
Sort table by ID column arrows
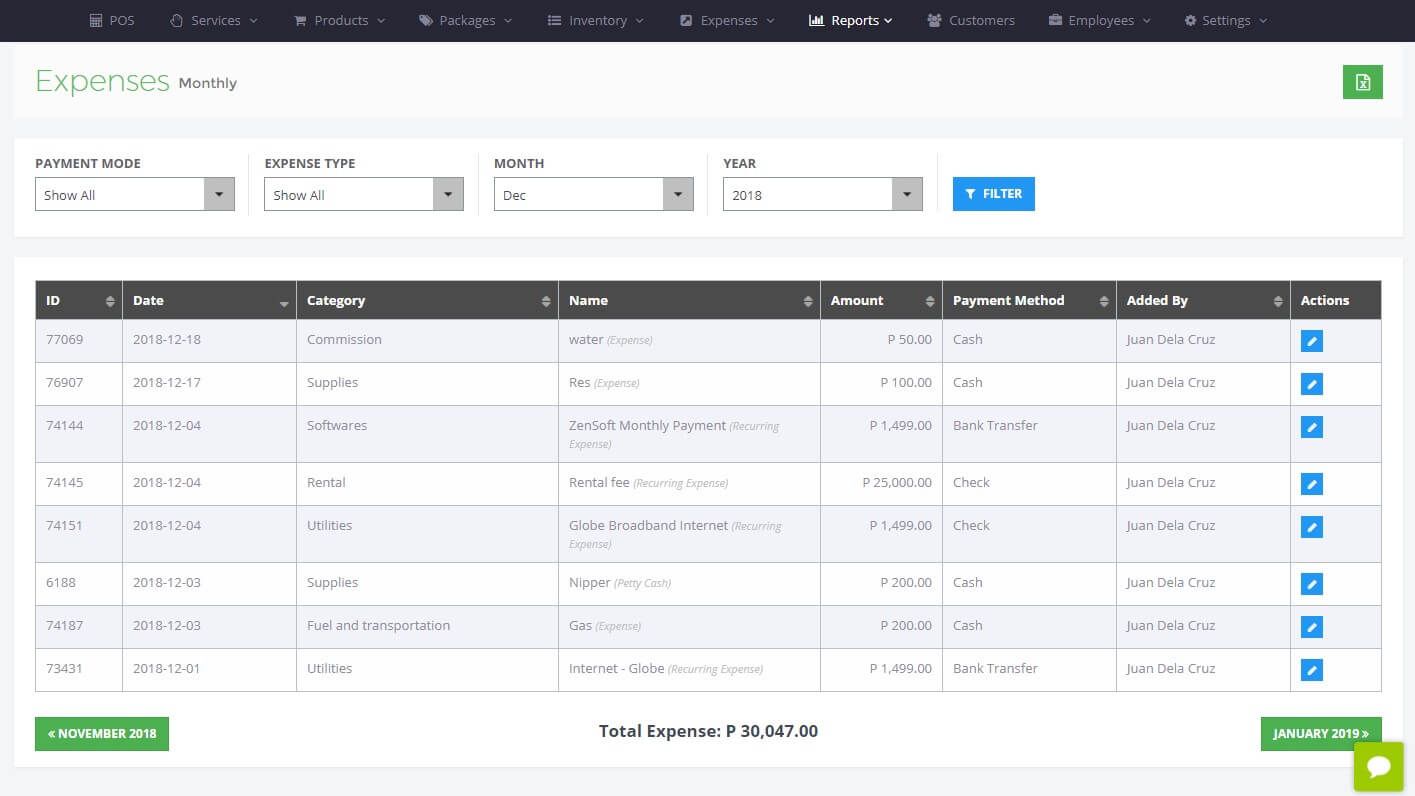pyautogui.click(x=110, y=301)
